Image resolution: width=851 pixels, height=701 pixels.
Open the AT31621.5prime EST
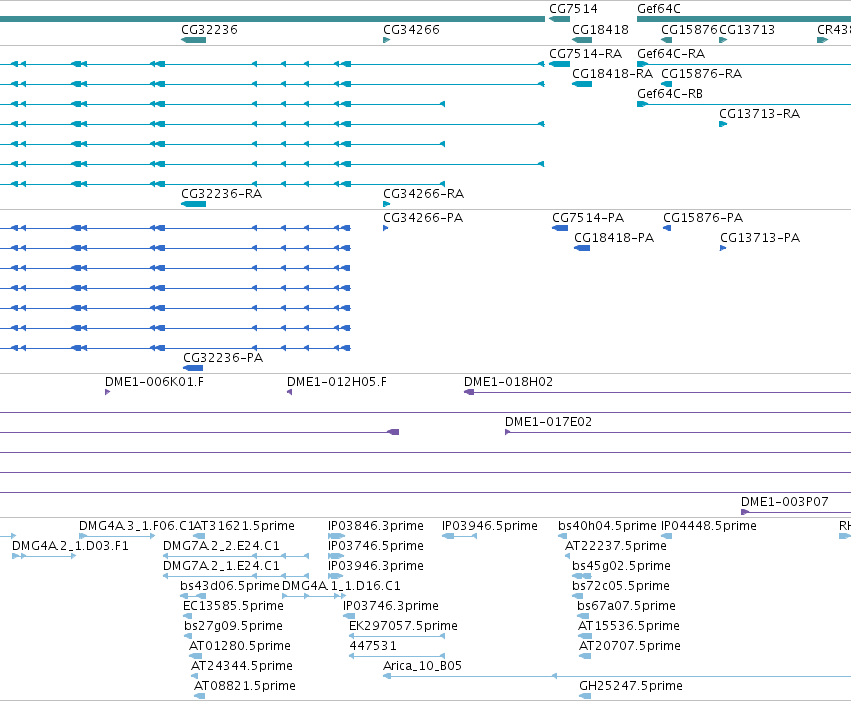click(199, 536)
